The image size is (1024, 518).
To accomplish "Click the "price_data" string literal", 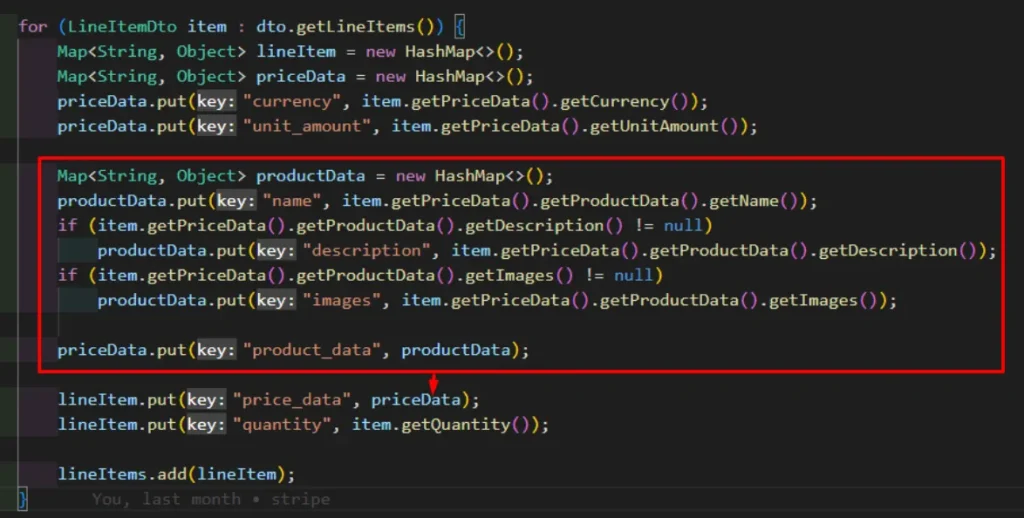I will click(297, 400).
